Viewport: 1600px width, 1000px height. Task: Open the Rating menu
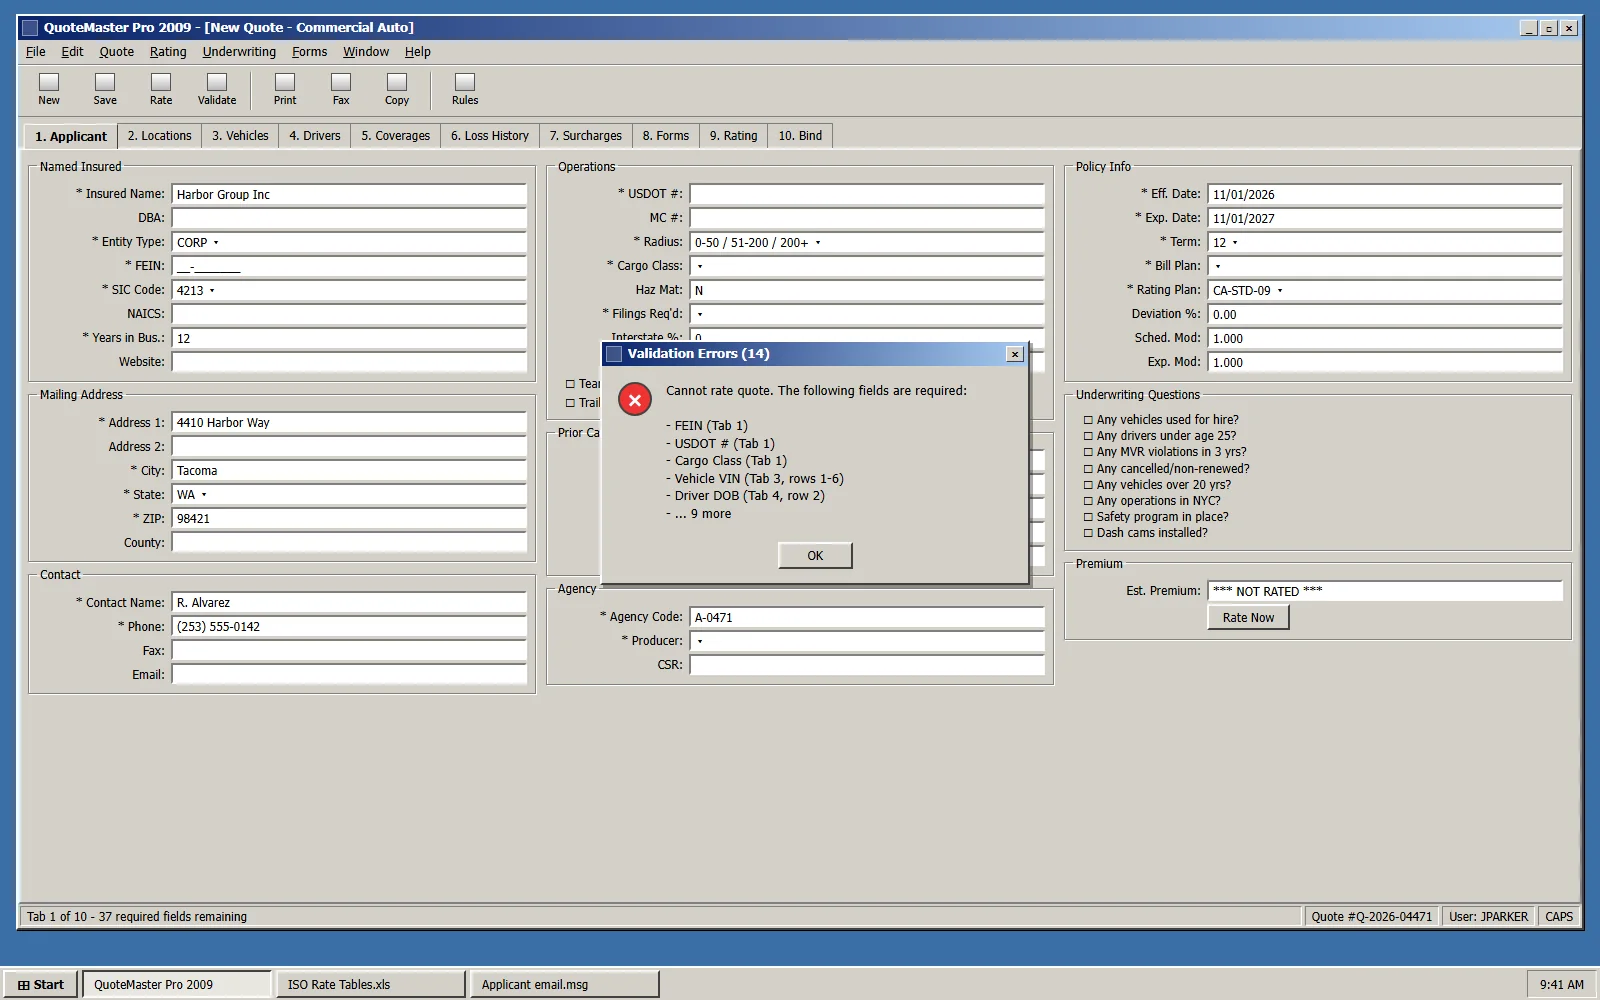pos(168,52)
